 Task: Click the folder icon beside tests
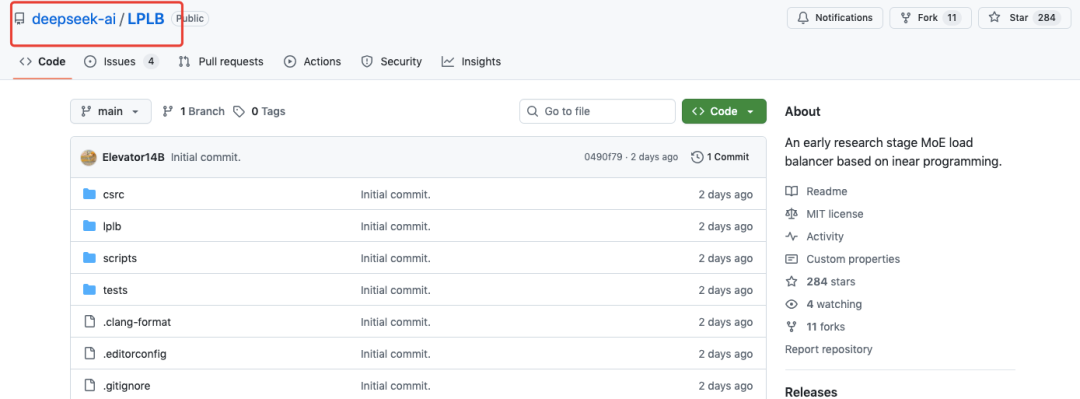click(x=89, y=289)
